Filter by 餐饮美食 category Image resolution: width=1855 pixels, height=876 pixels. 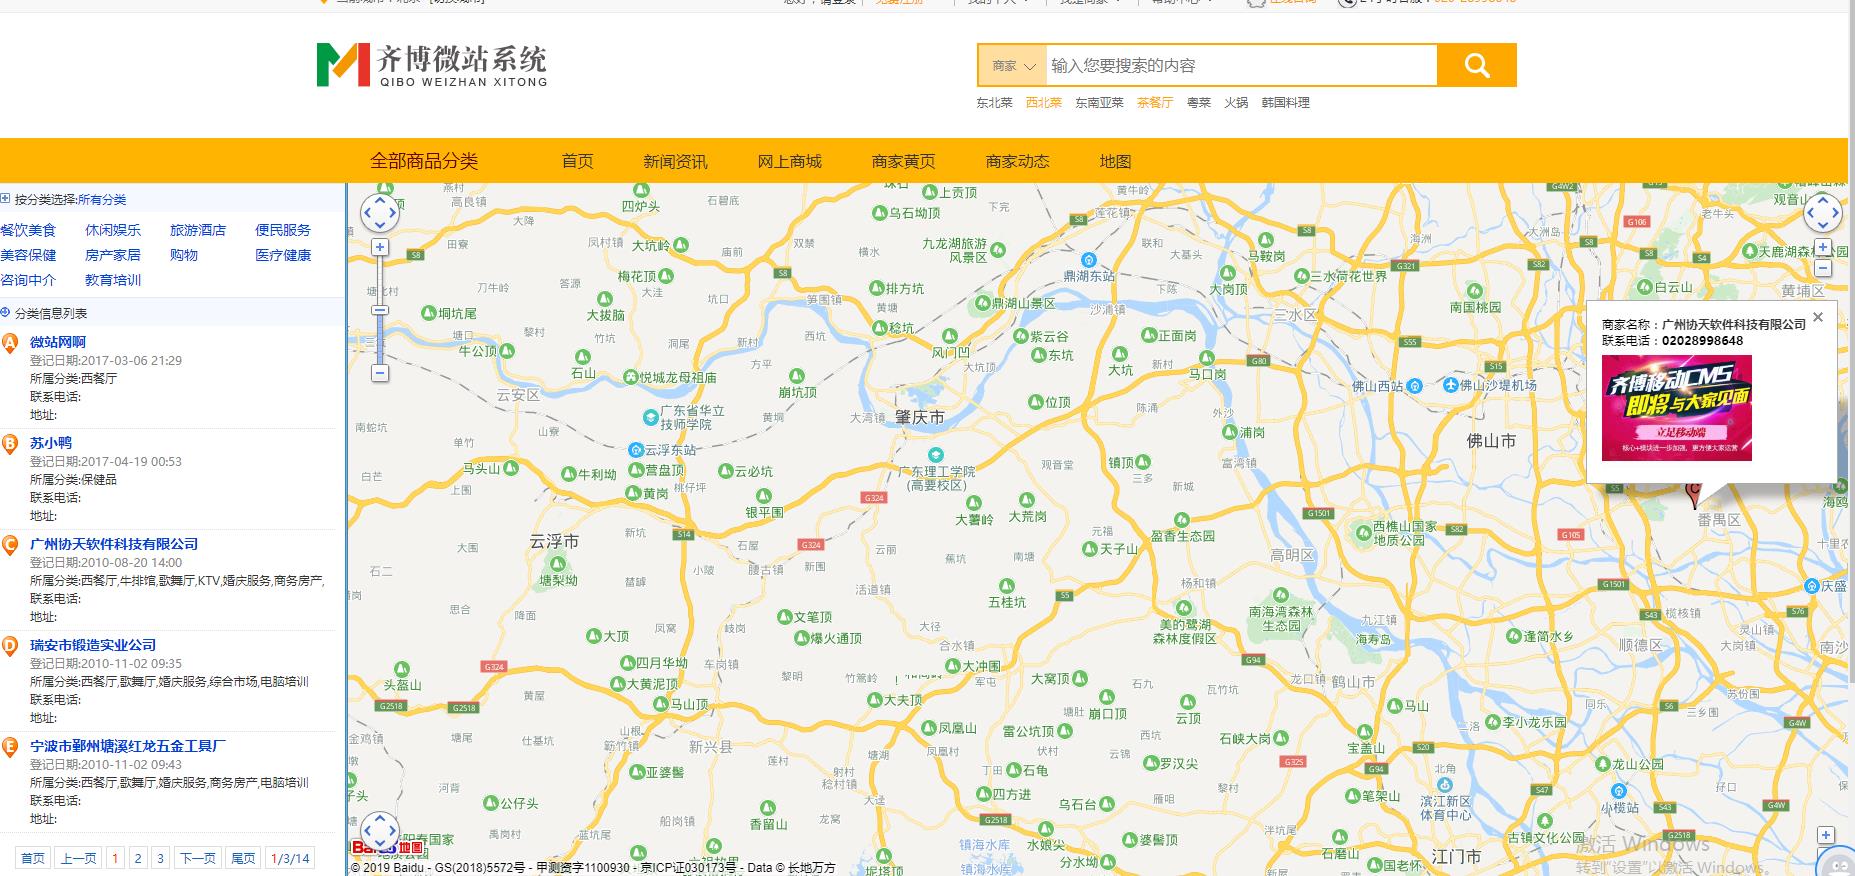(29, 230)
